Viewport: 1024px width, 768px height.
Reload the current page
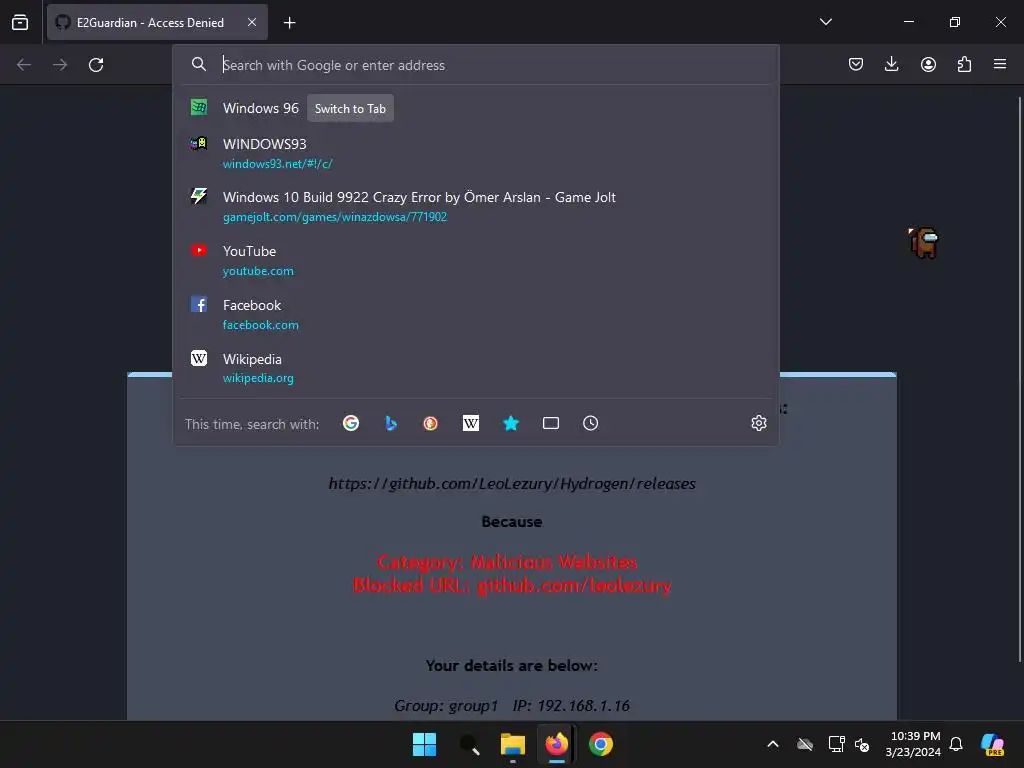(96, 65)
